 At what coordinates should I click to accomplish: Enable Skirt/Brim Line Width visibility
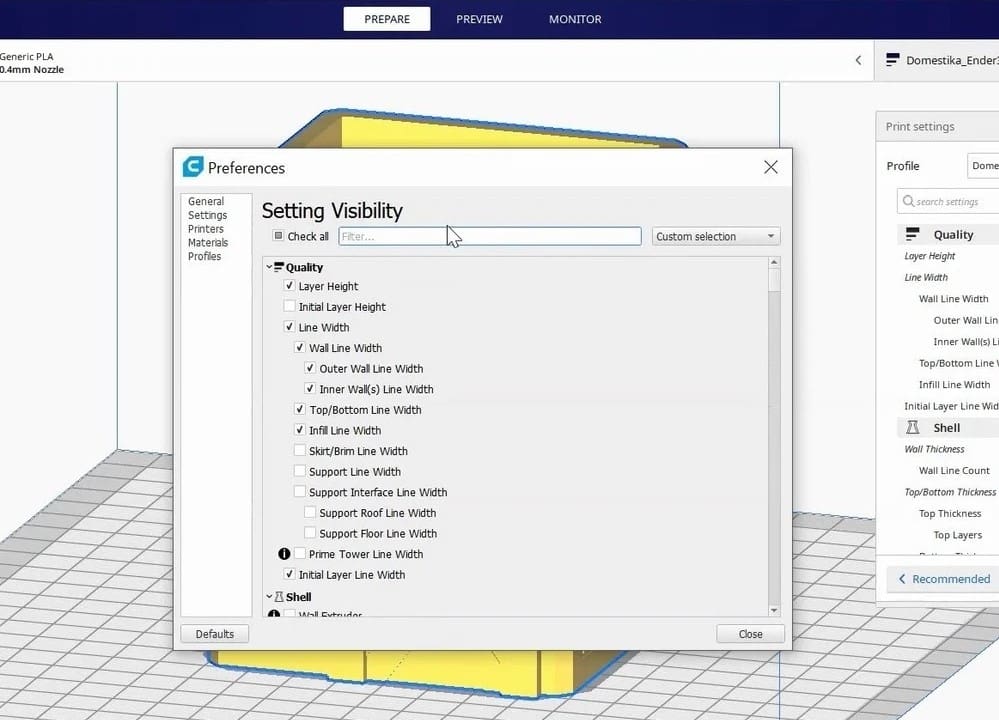(x=299, y=450)
